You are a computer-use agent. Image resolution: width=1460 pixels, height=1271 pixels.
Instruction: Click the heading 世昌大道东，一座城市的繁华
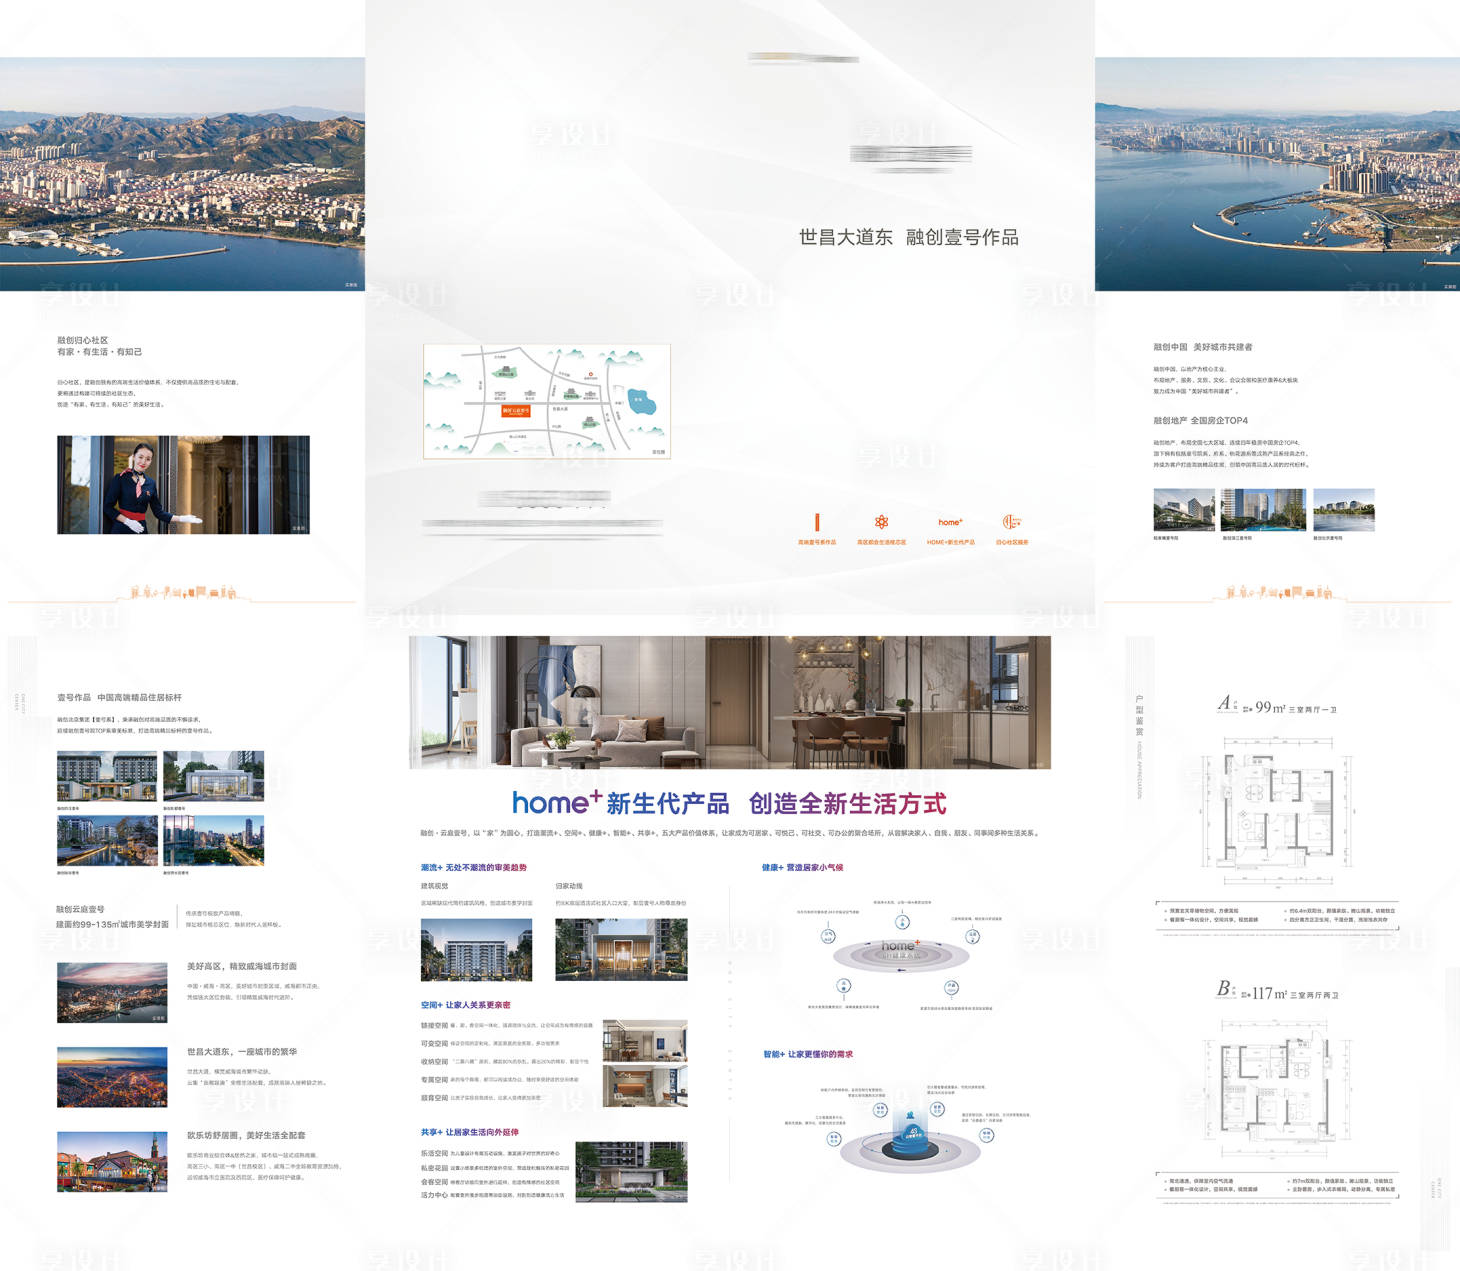pyautogui.click(x=242, y=1052)
